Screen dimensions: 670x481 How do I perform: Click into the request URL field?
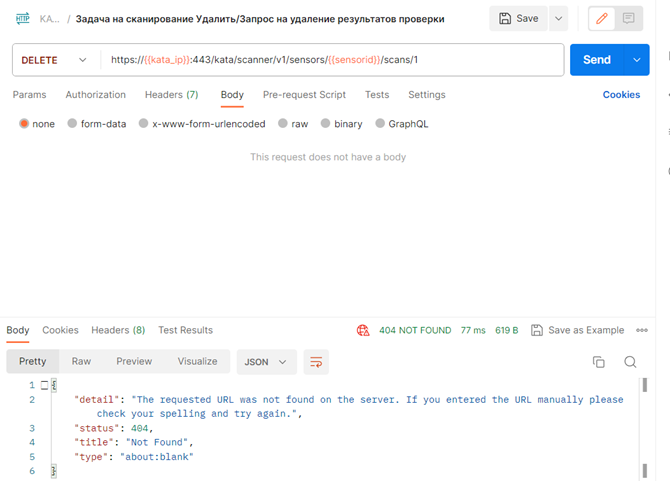[330, 60]
